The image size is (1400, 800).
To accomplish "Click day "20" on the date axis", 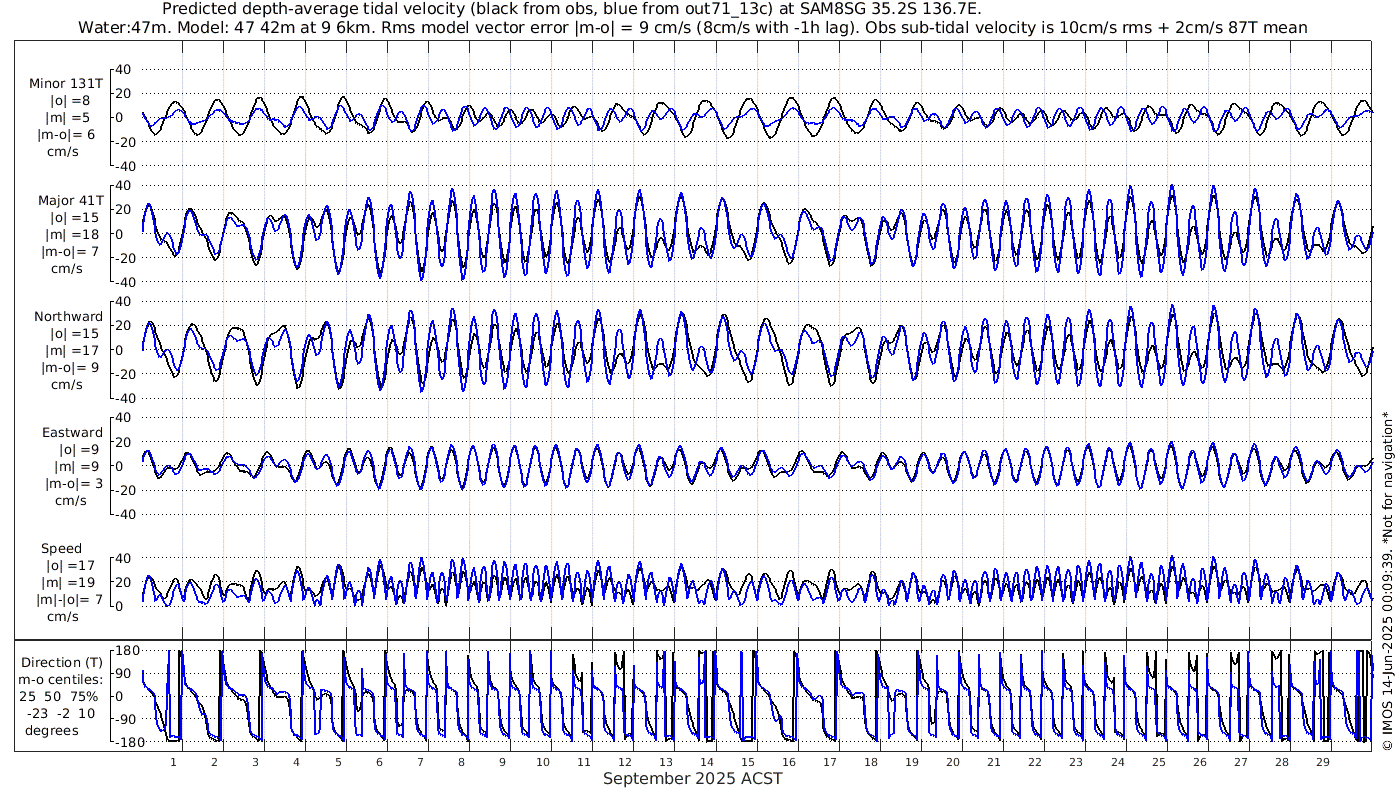I will pos(953,762).
